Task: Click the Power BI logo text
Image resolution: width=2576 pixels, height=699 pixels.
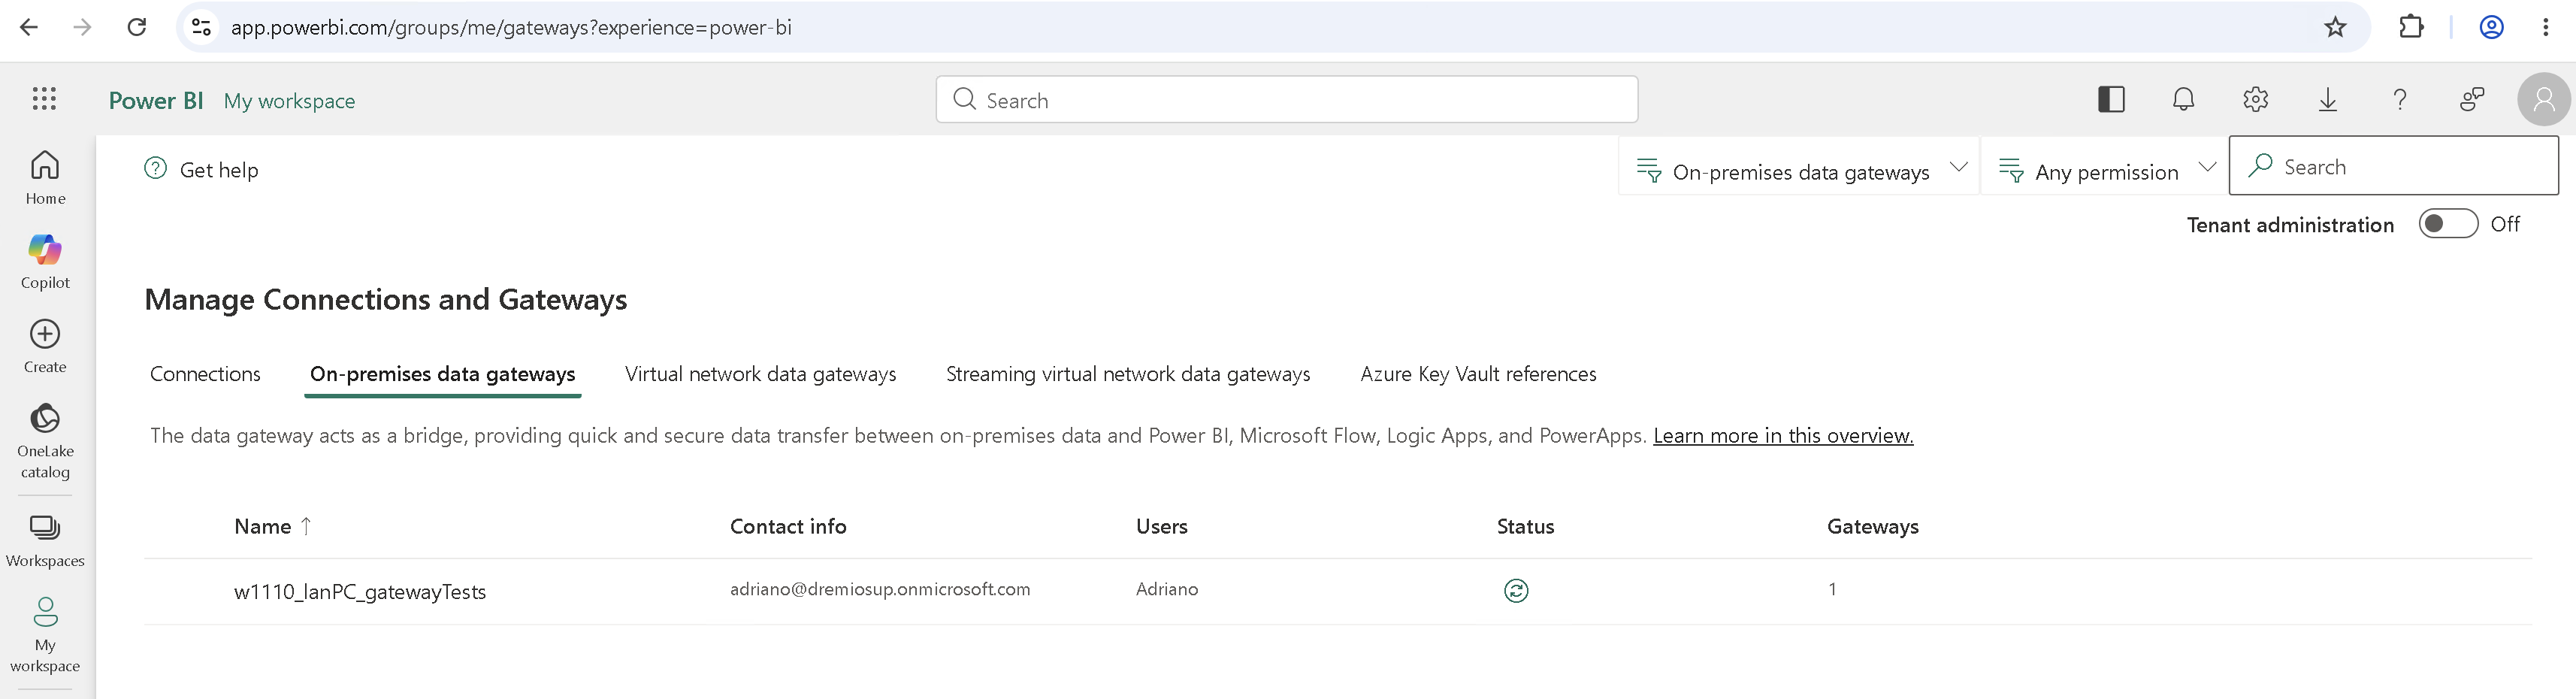Action: [x=156, y=100]
